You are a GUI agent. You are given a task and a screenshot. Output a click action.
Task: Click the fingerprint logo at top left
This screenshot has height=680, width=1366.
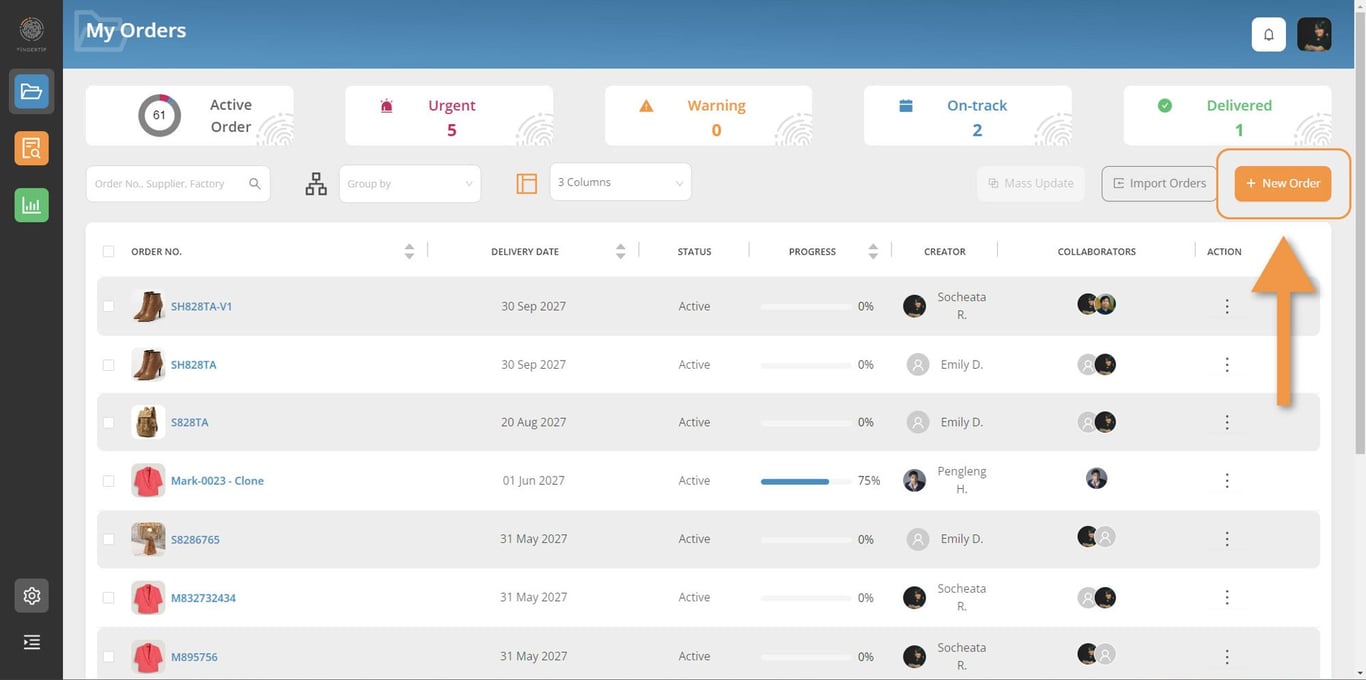tap(32, 32)
